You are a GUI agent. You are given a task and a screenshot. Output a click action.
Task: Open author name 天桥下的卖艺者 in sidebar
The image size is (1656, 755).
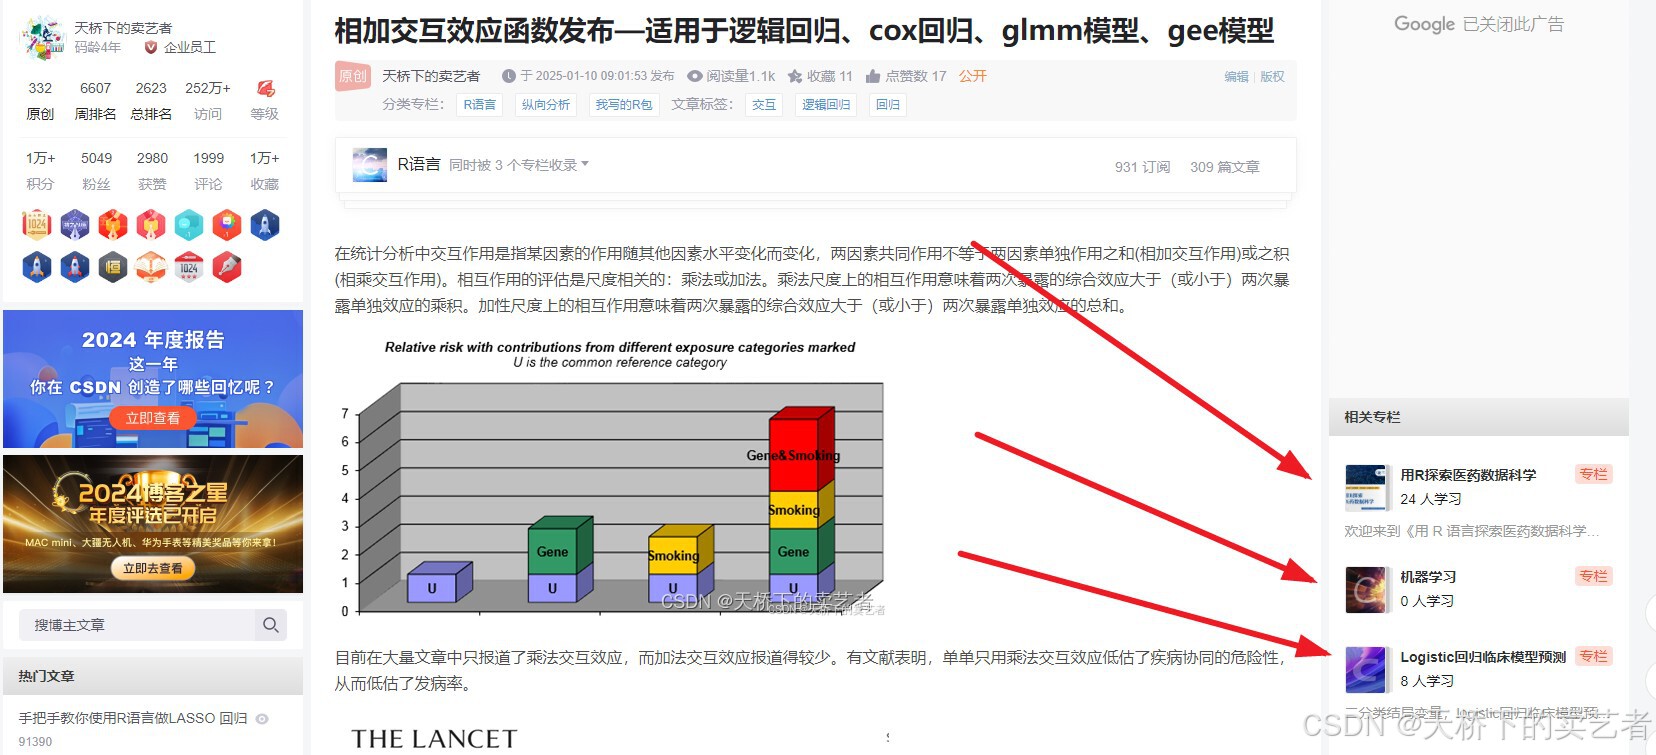click(x=123, y=28)
